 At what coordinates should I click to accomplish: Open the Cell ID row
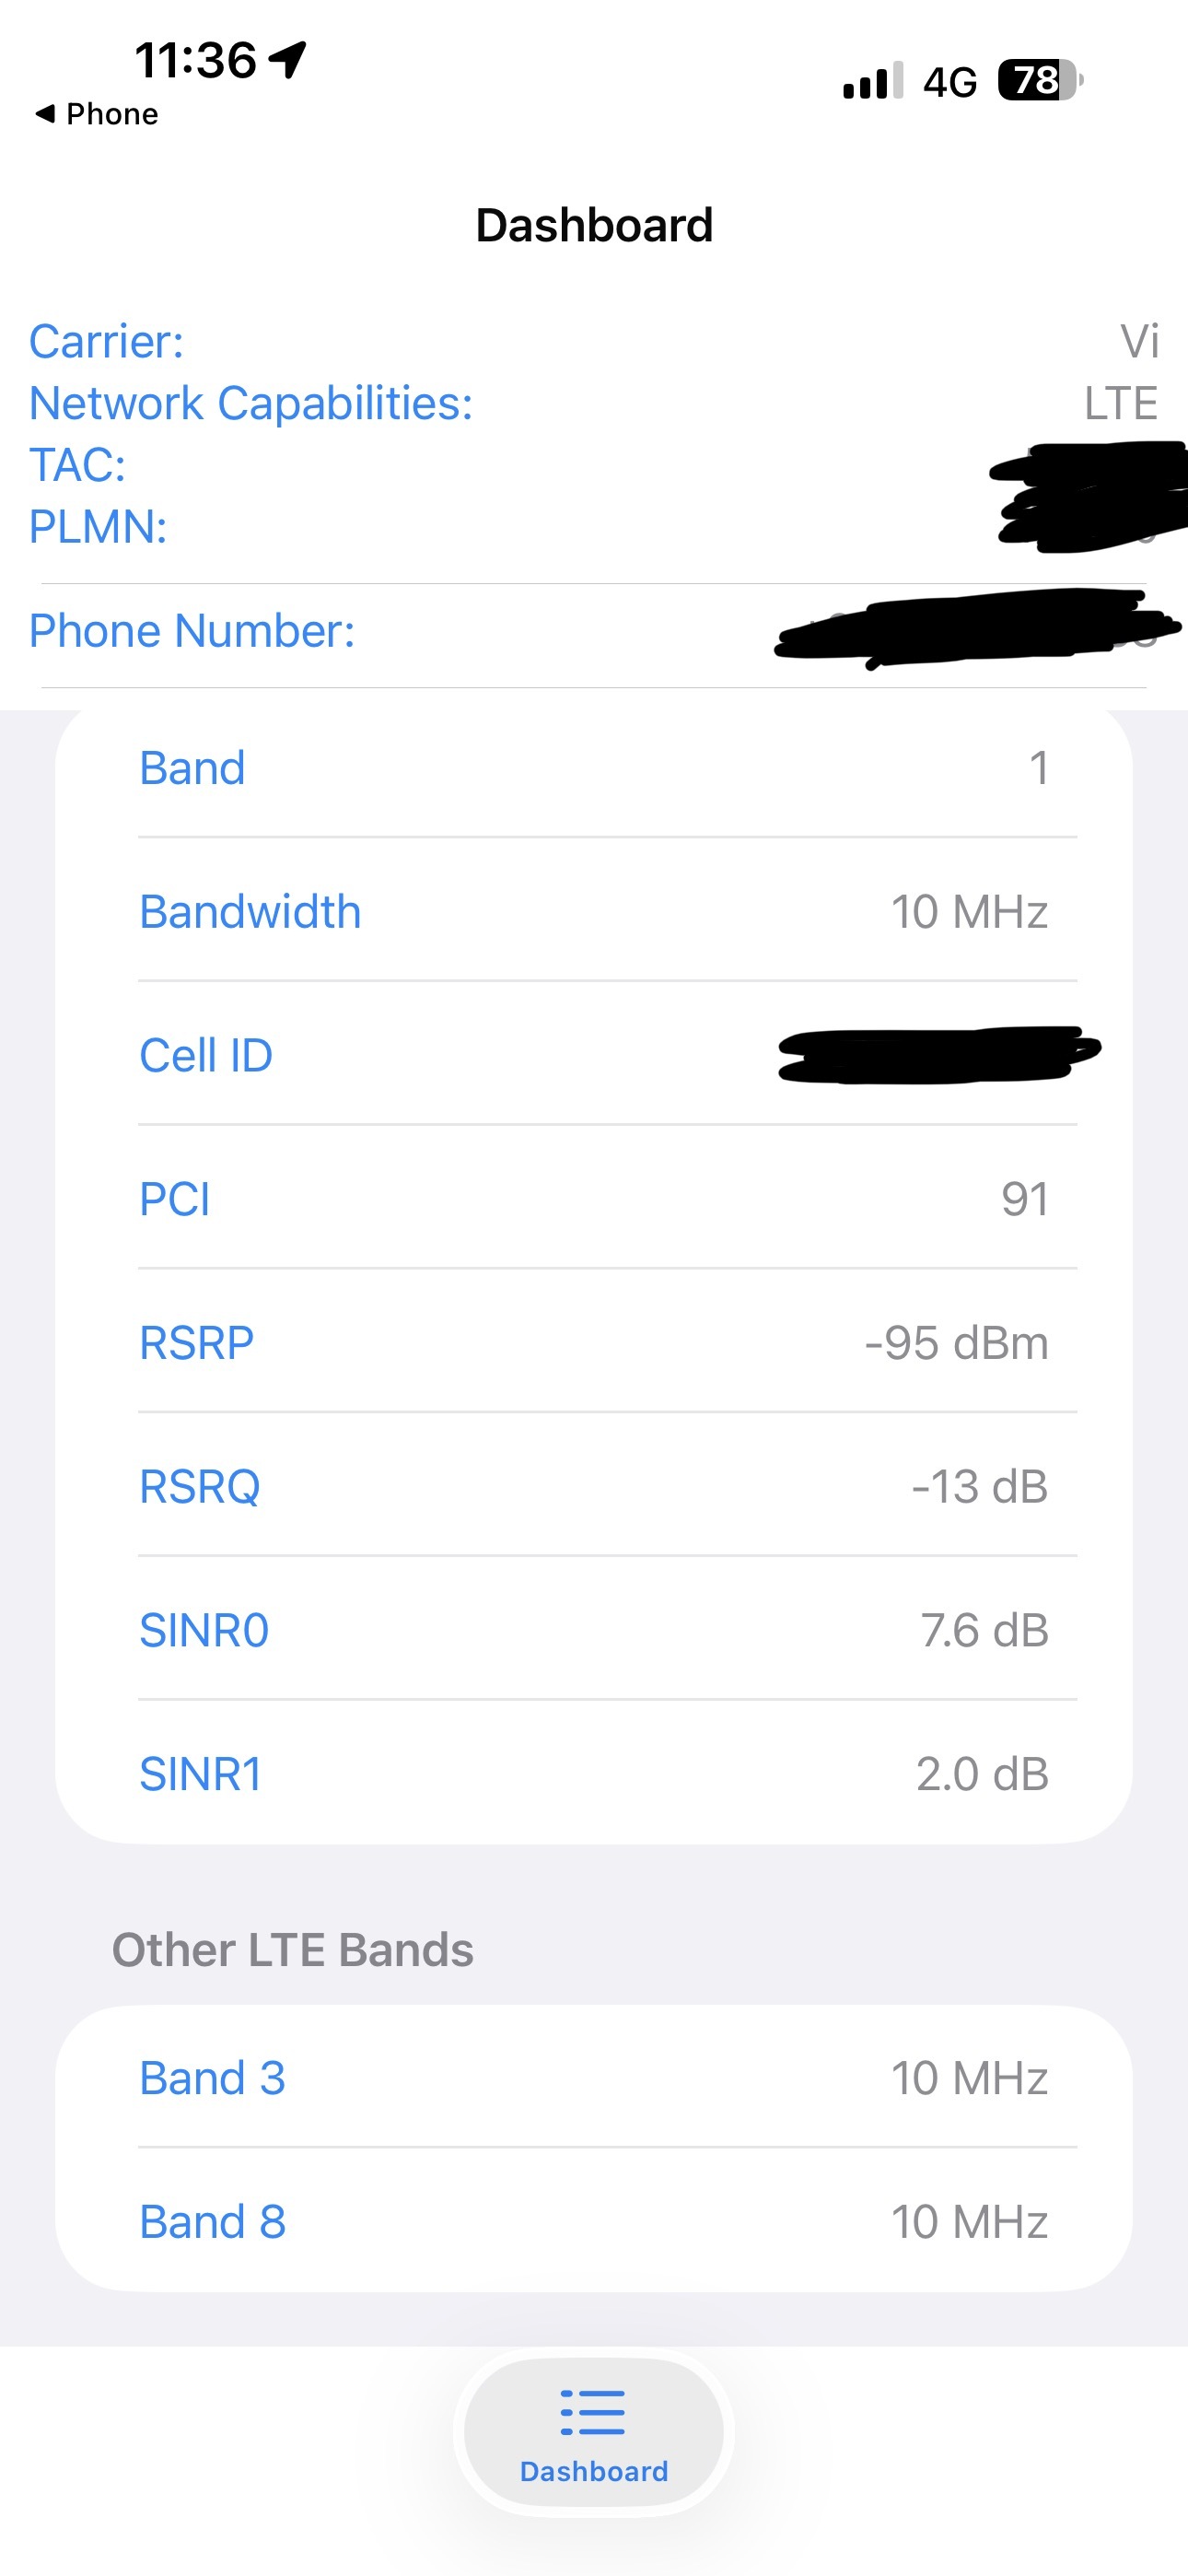(x=594, y=1055)
